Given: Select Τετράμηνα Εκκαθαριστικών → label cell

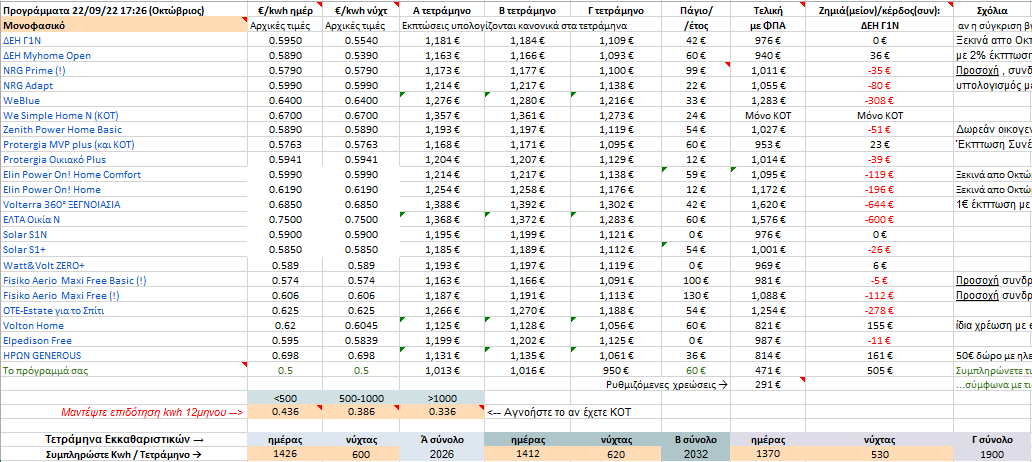Looking at the screenshot, I should pos(124,439).
